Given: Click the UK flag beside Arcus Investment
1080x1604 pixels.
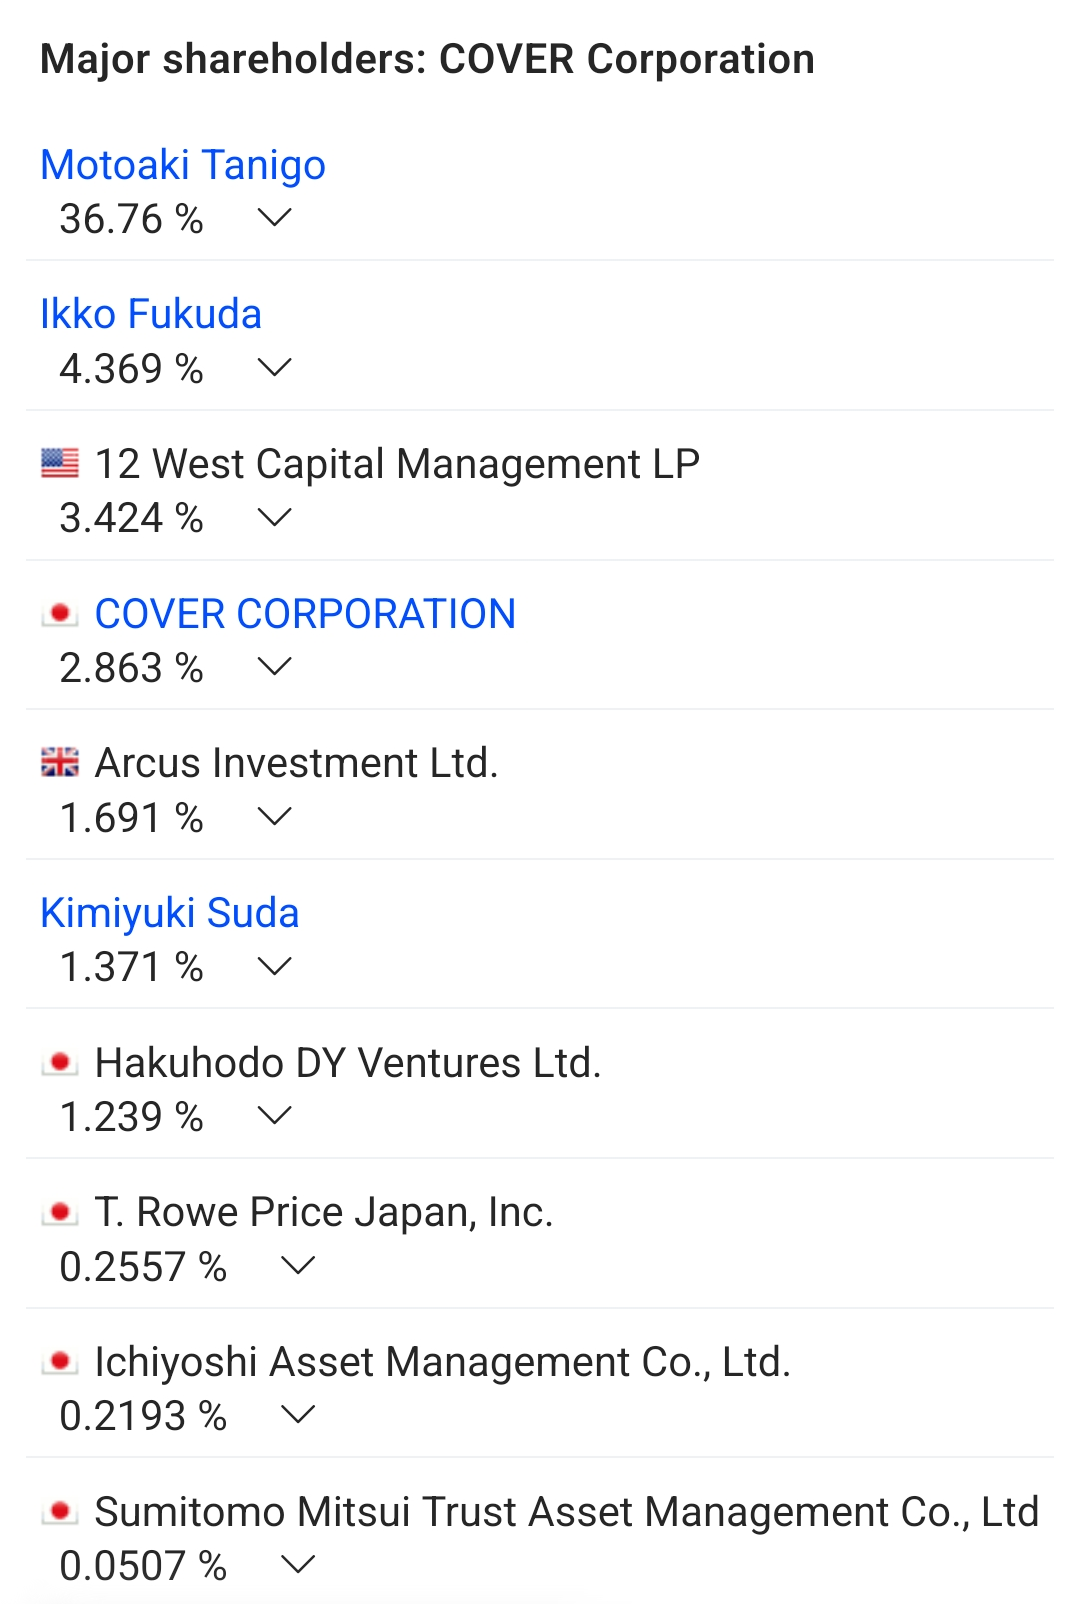Looking at the screenshot, I should (60, 762).
